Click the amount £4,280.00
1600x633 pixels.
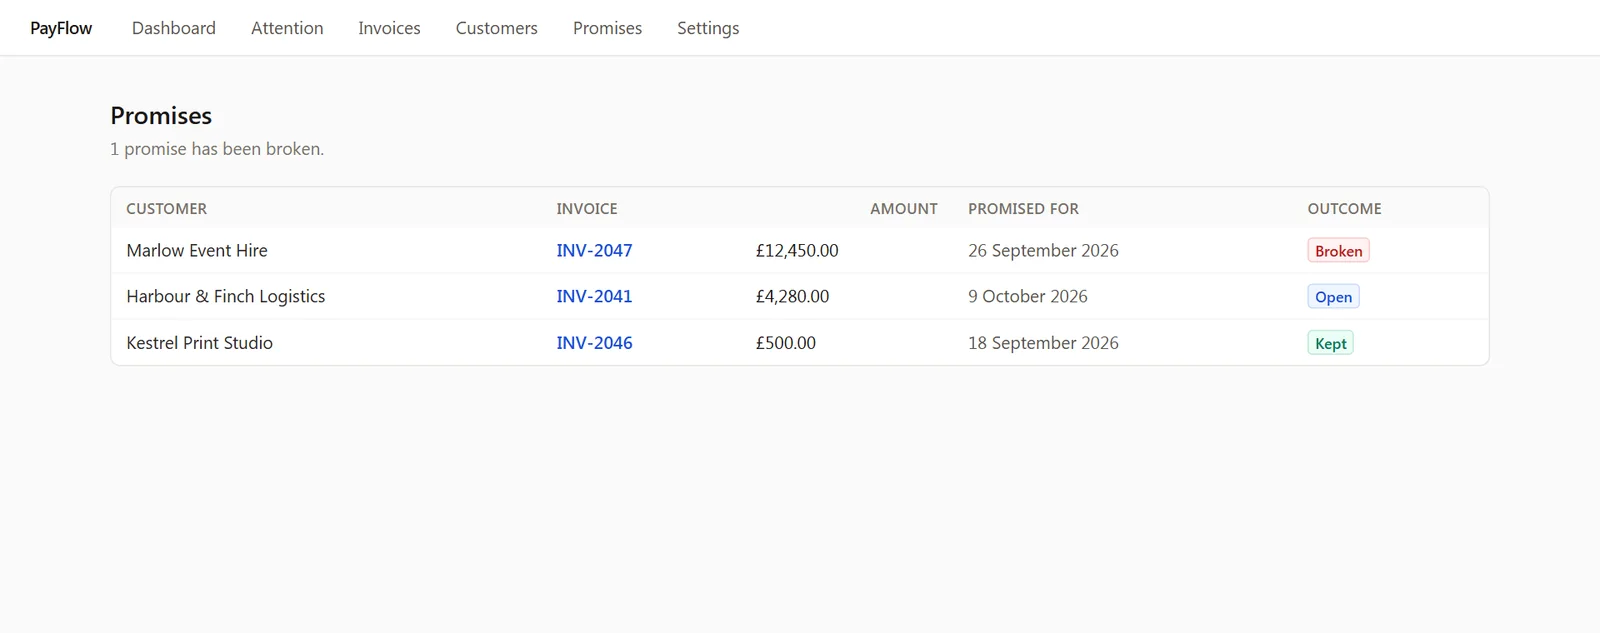(792, 296)
